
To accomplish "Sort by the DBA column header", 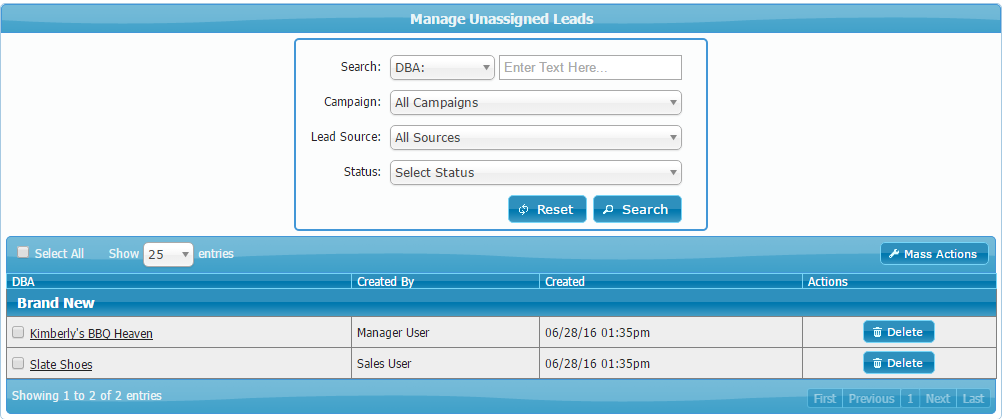I will (x=23, y=282).
